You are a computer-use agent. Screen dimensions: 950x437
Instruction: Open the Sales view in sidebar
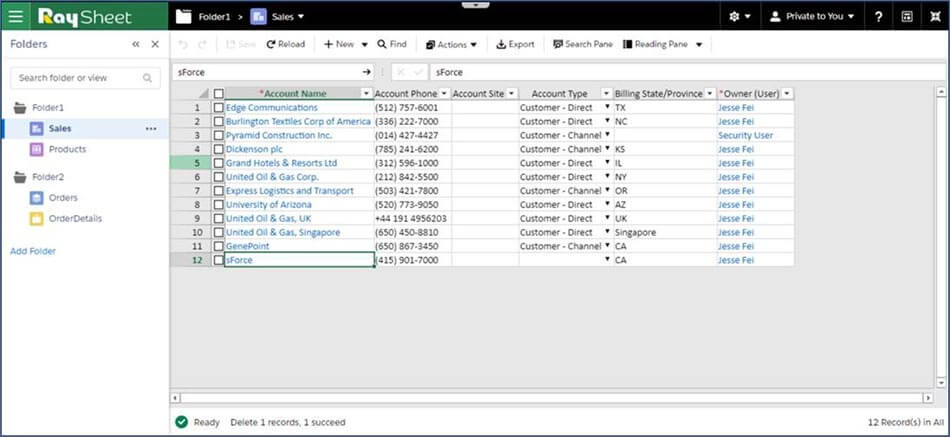[60, 128]
